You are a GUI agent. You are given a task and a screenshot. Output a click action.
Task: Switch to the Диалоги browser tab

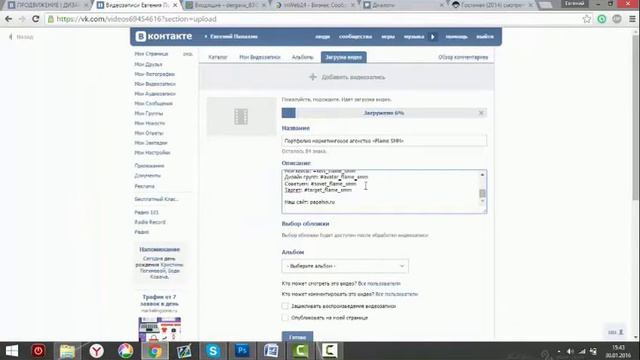tap(402, 5)
